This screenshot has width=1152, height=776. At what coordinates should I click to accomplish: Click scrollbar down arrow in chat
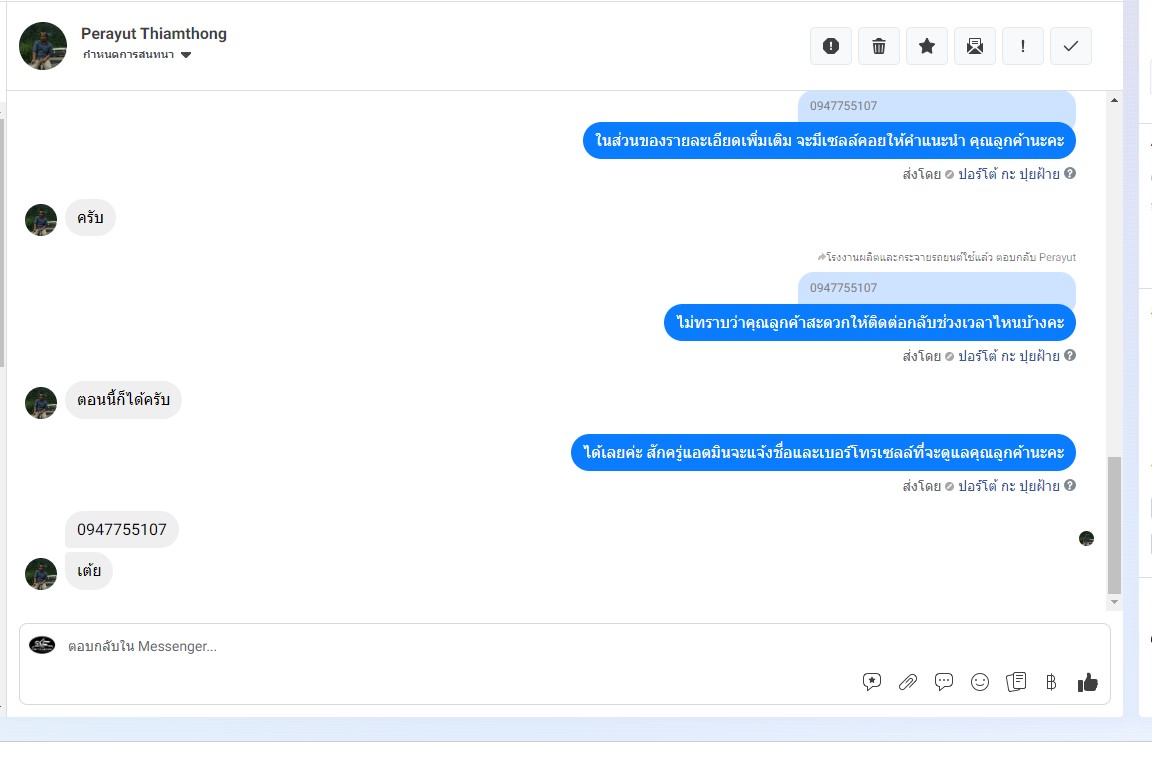pyautogui.click(x=1115, y=602)
